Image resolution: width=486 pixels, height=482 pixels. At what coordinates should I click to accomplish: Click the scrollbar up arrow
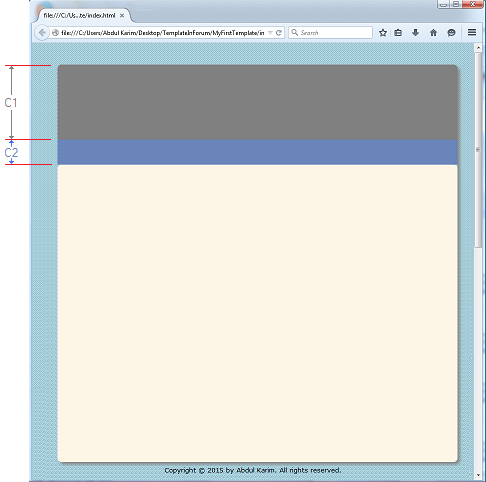pos(478,48)
